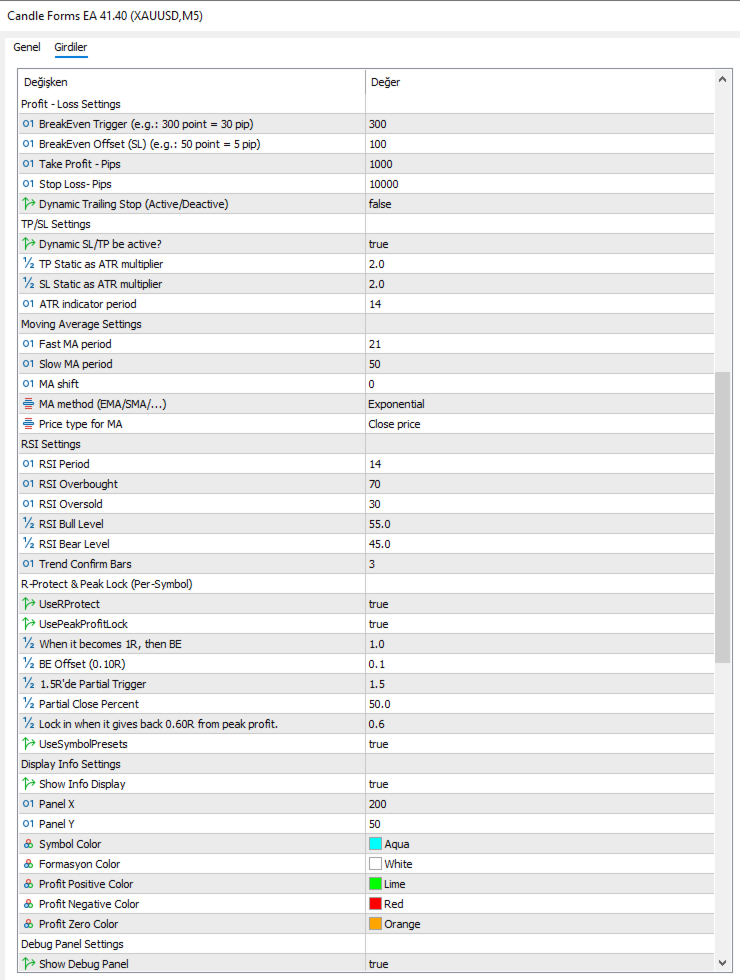Select the Girdiler tab
This screenshot has height=980, width=740.
coord(71,47)
